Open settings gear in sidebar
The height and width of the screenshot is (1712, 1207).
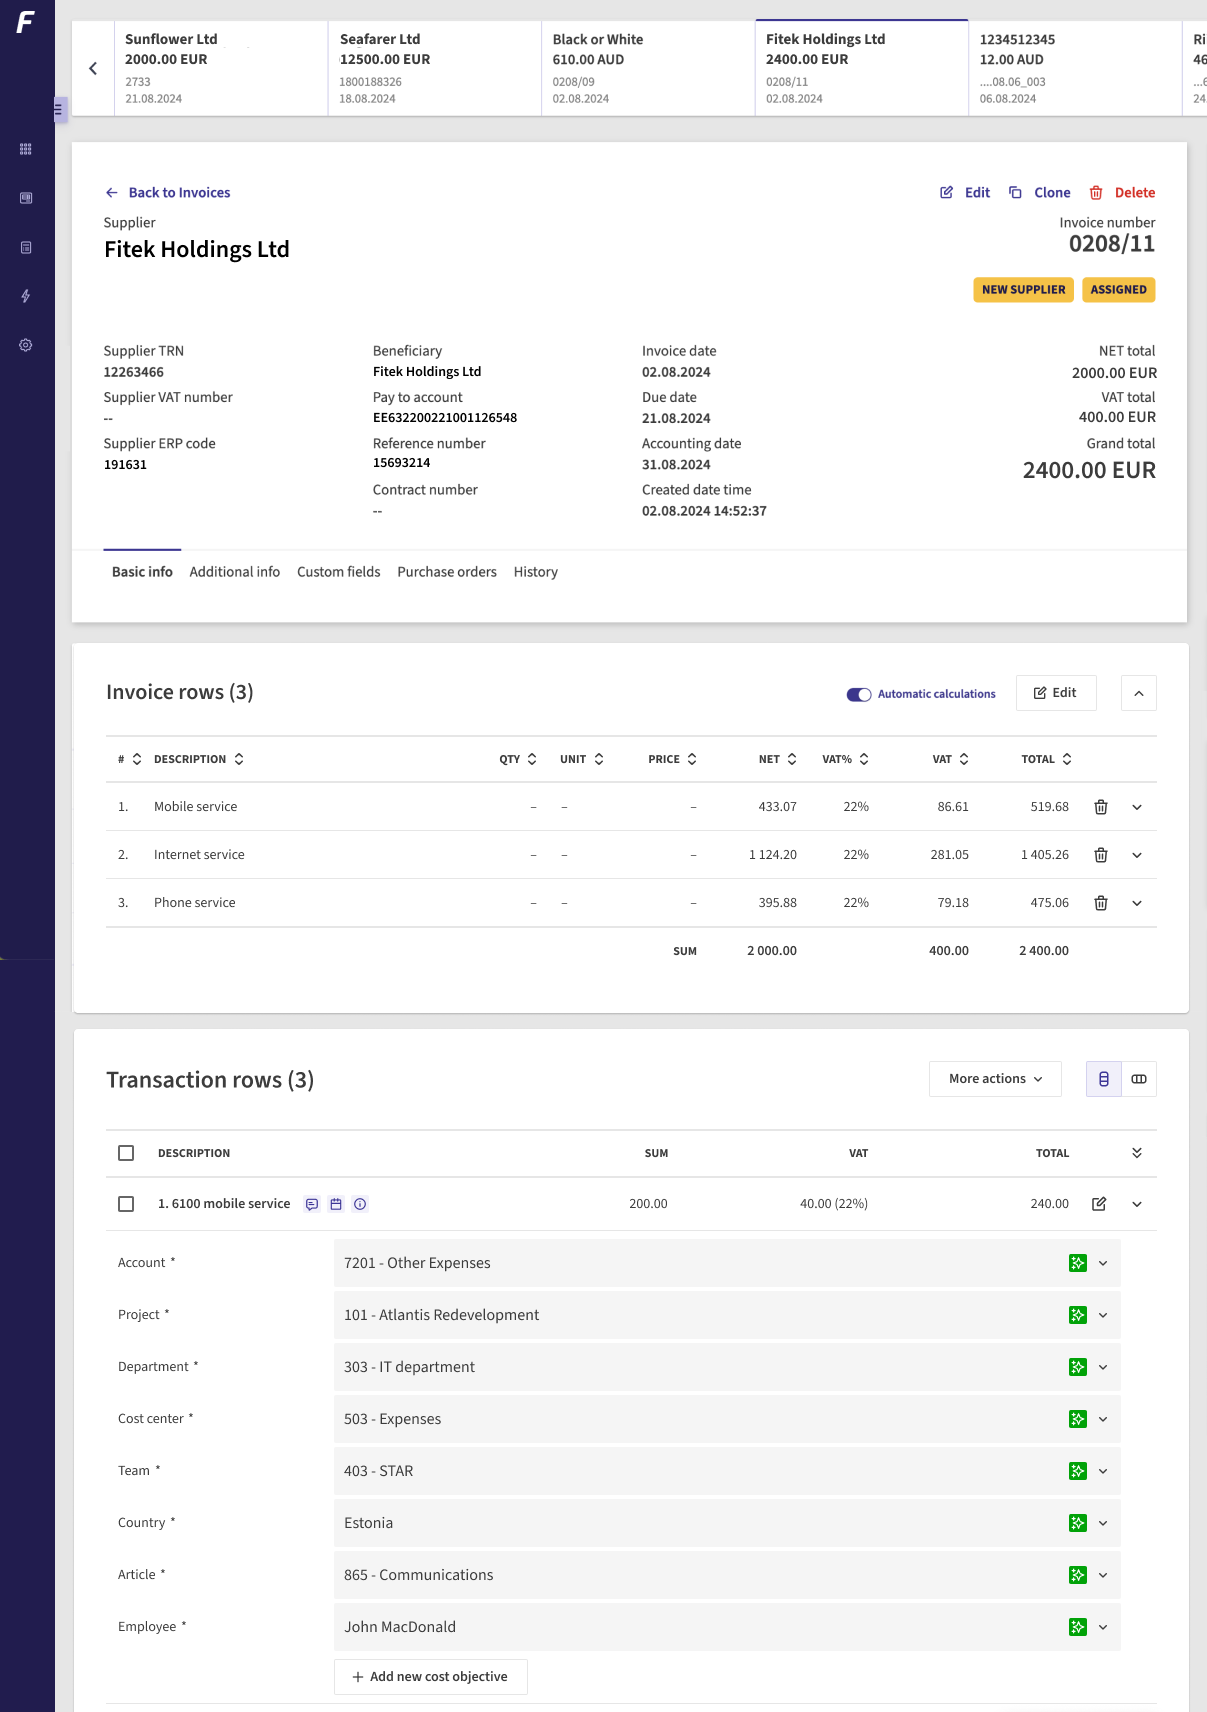coord(26,345)
